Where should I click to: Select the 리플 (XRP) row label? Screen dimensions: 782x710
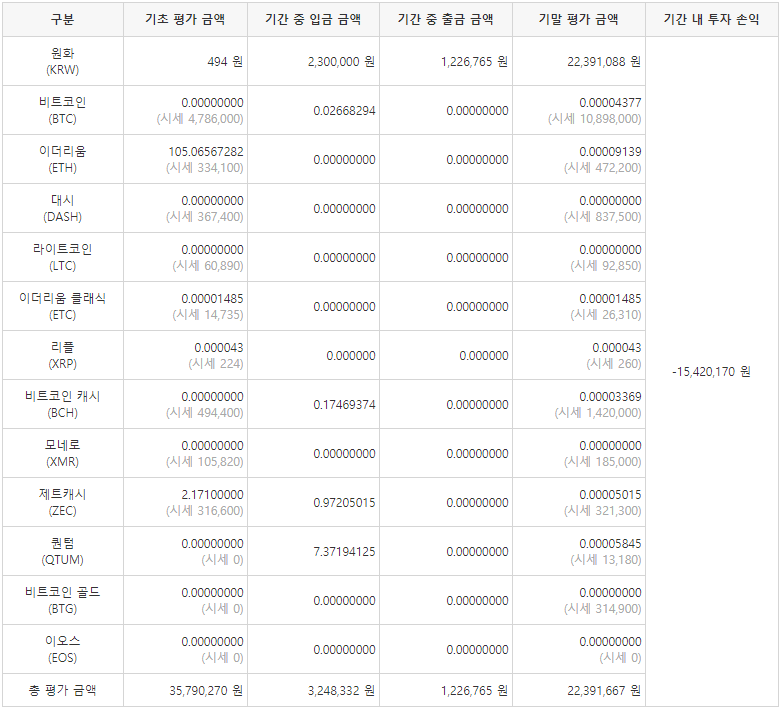pyautogui.click(x=62, y=355)
